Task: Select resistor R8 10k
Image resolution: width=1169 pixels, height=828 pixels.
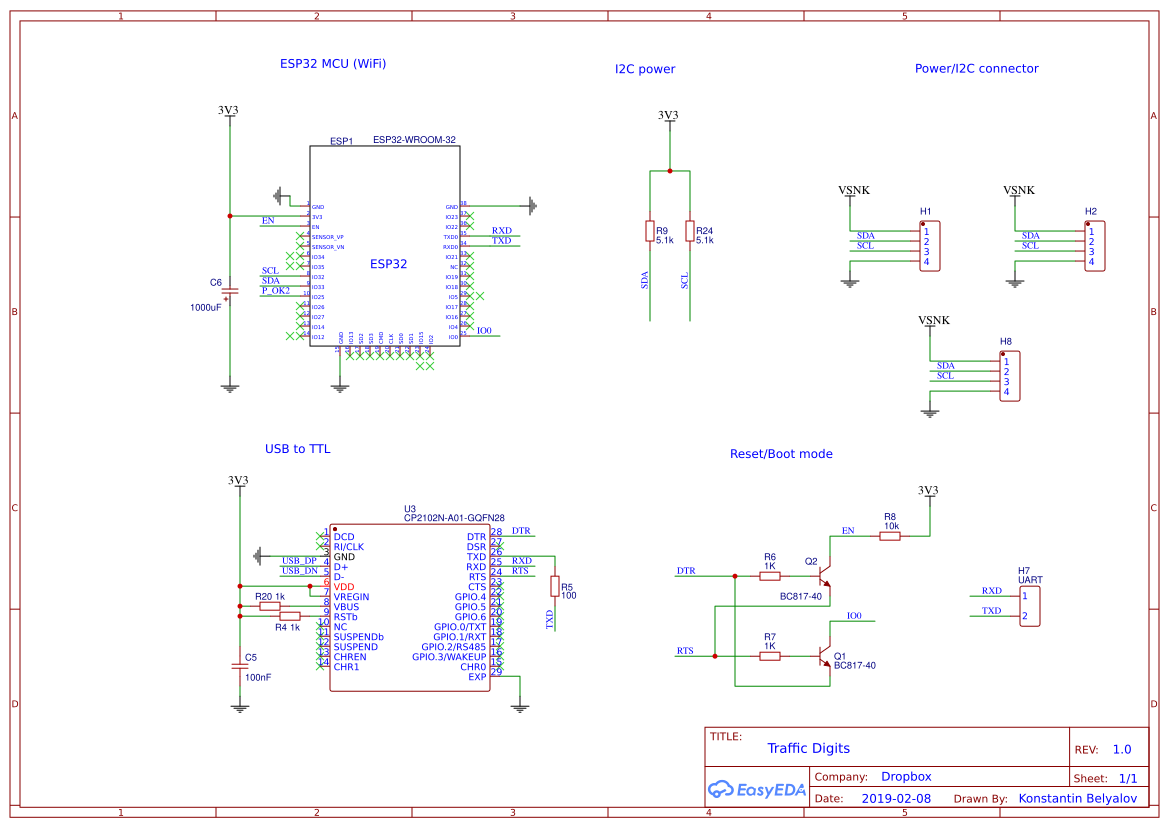Action: (x=890, y=537)
